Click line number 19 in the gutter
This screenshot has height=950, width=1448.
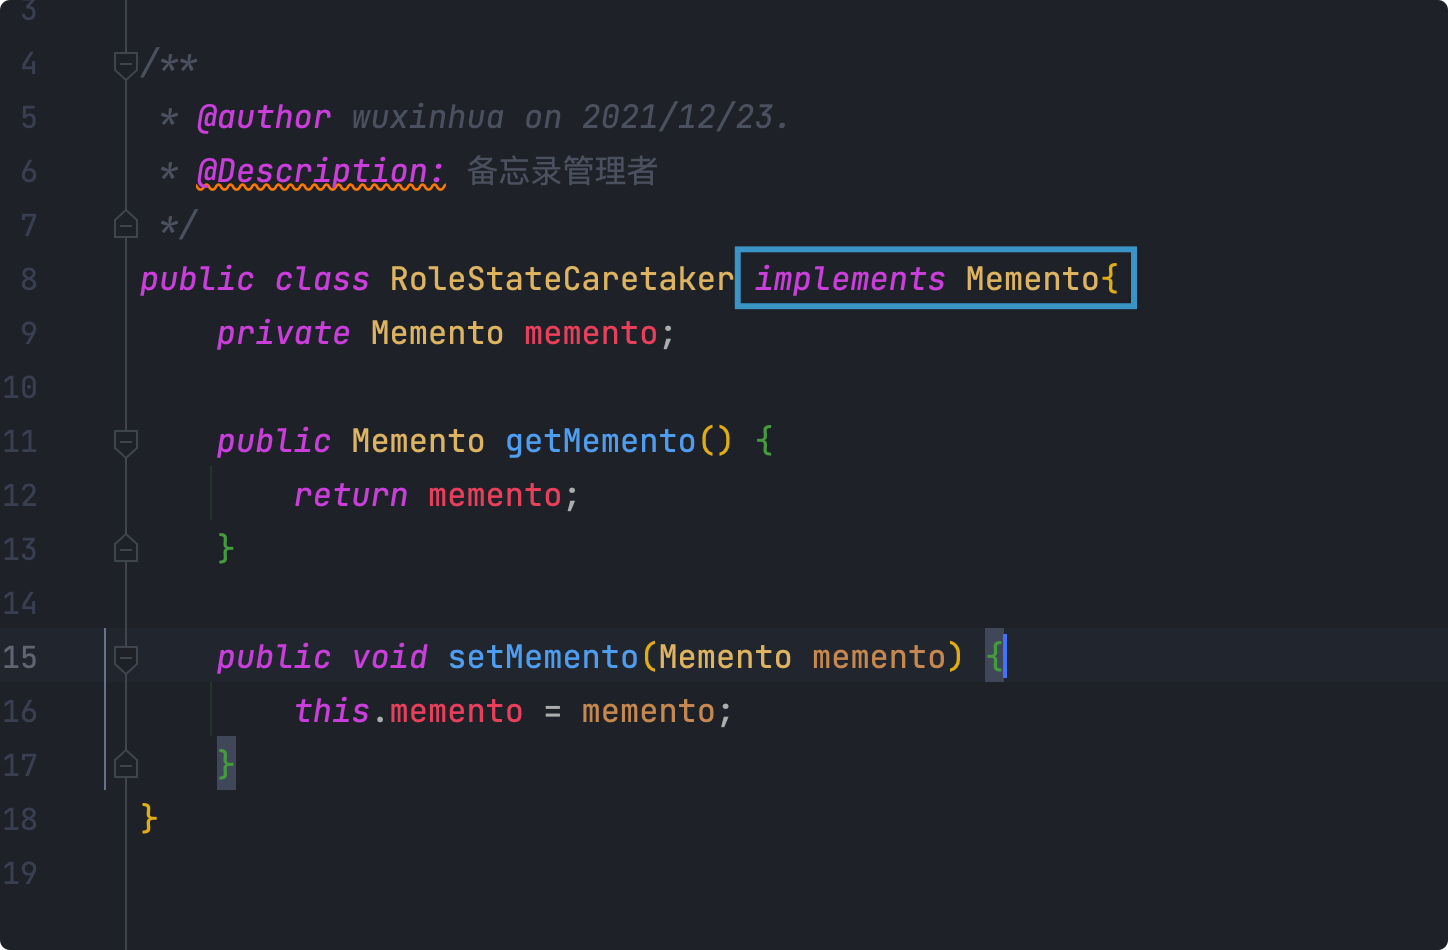pos(20,873)
